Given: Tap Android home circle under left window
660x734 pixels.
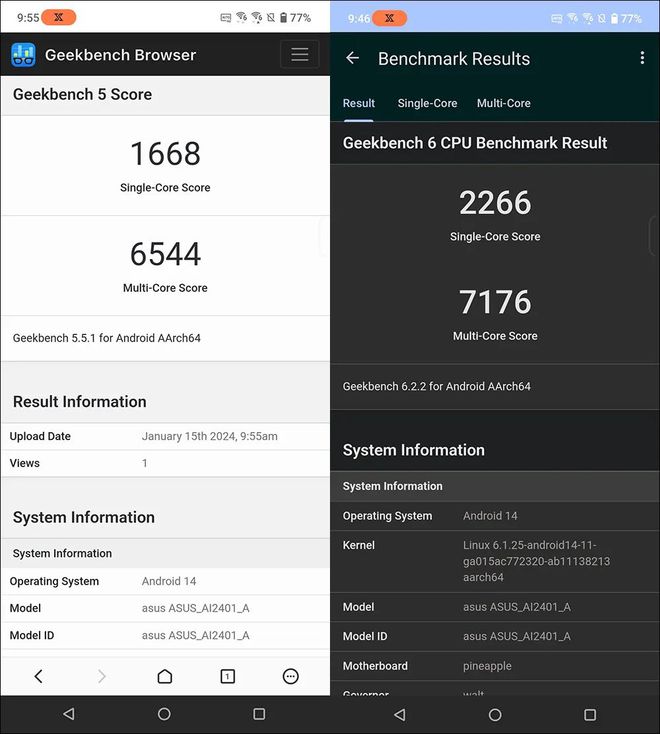Looking at the screenshot, I should (x=164, y=714).
